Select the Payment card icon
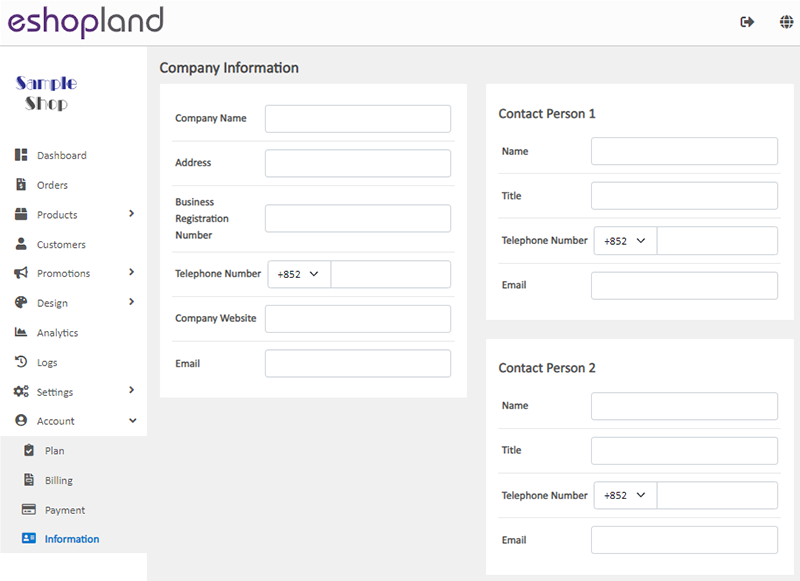Screen dimensions: 800x581 tap(29, 509)
